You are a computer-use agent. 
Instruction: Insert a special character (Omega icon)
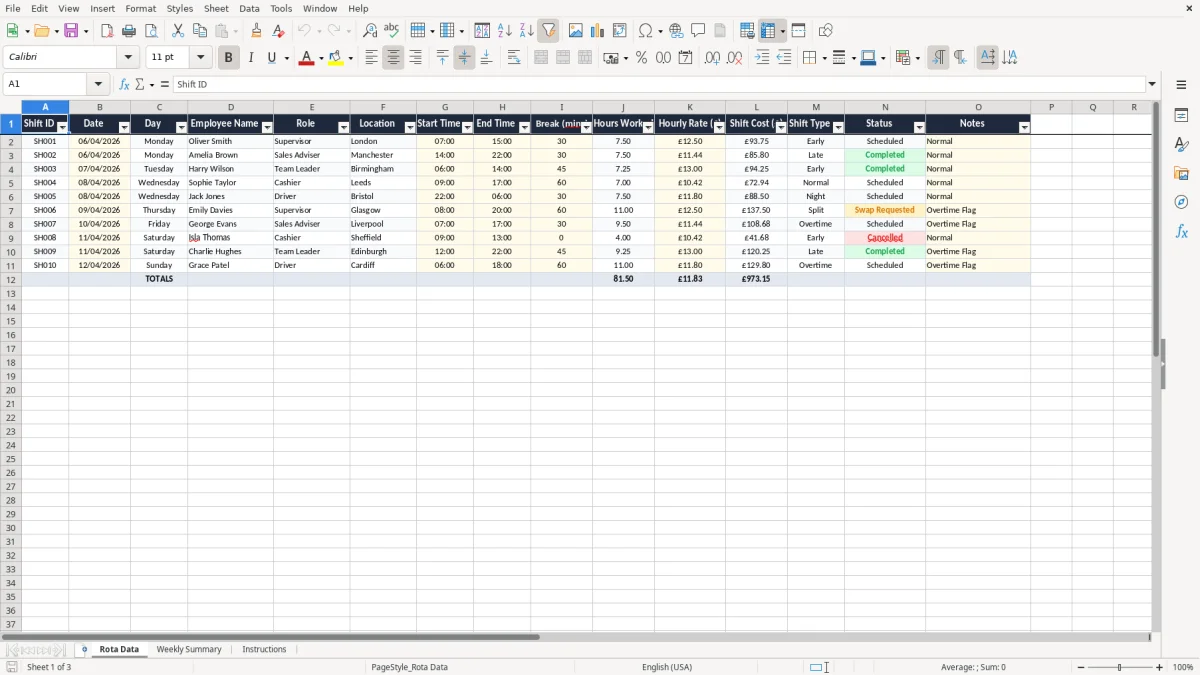pos(646,31)
